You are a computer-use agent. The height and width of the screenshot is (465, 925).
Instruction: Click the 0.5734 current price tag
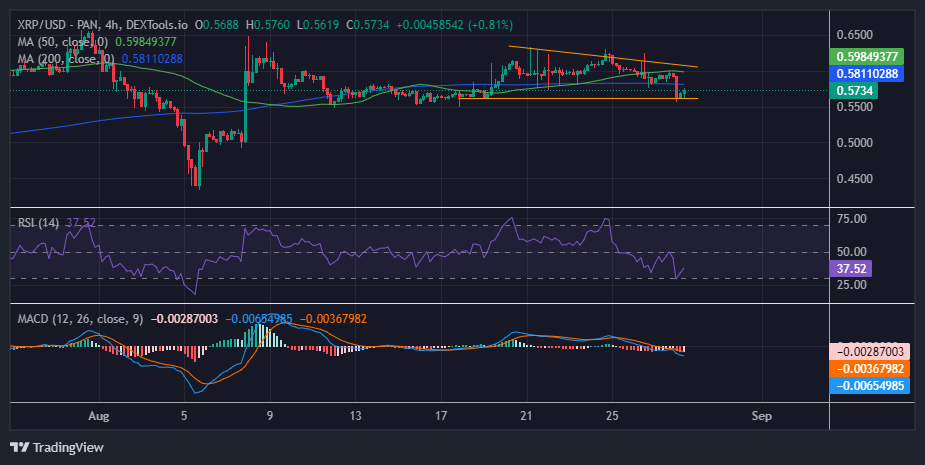point(853,91)
